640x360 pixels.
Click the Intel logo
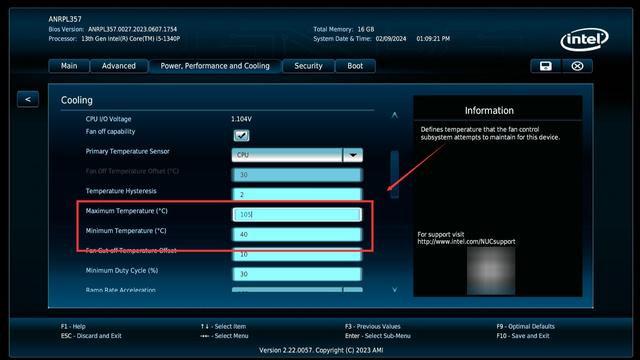click(x=584, y=40)
